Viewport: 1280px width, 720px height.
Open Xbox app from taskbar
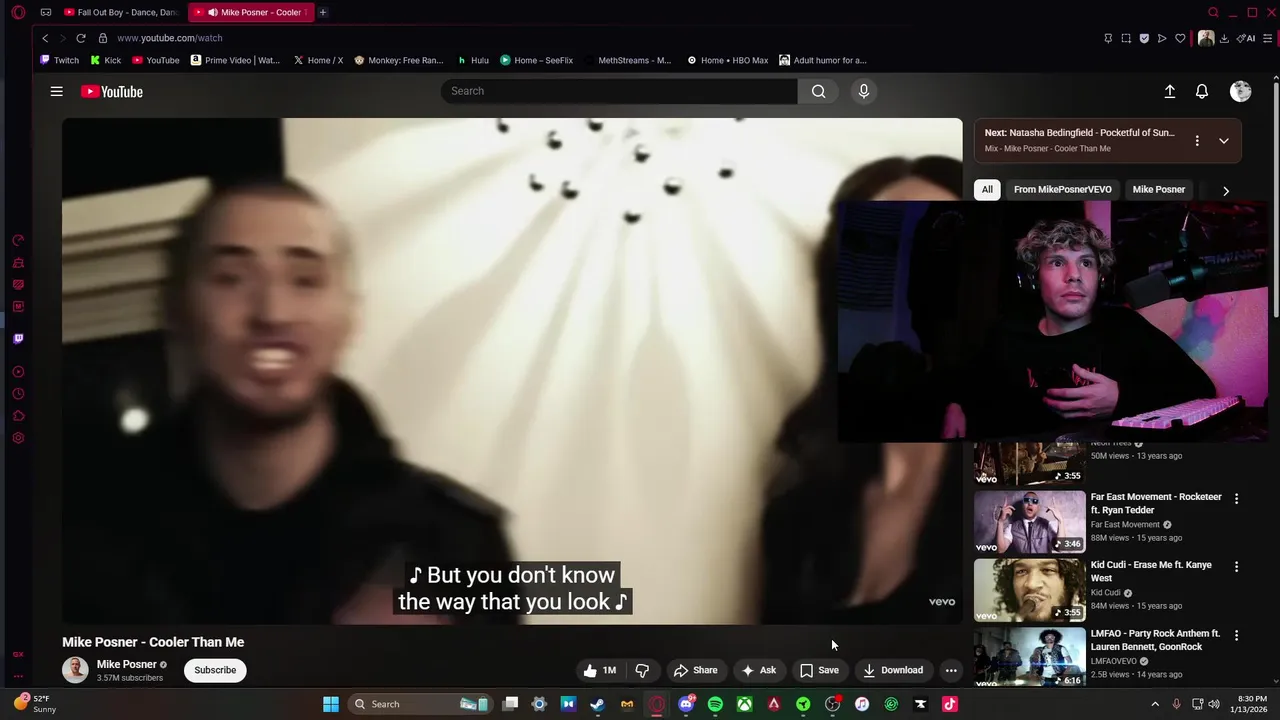point(744,704)
